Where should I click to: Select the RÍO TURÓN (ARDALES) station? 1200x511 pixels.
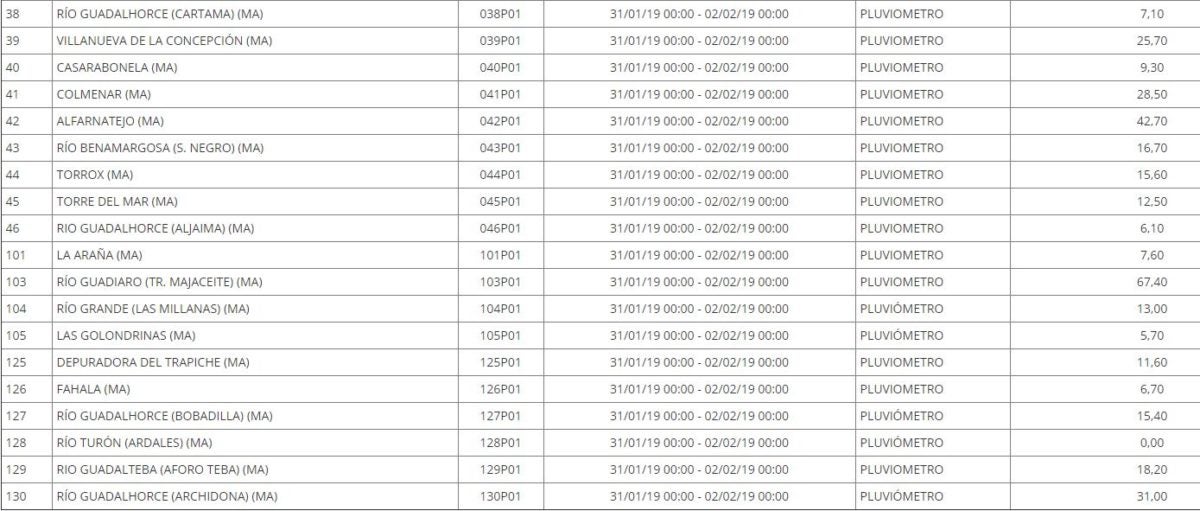point(135,442)
